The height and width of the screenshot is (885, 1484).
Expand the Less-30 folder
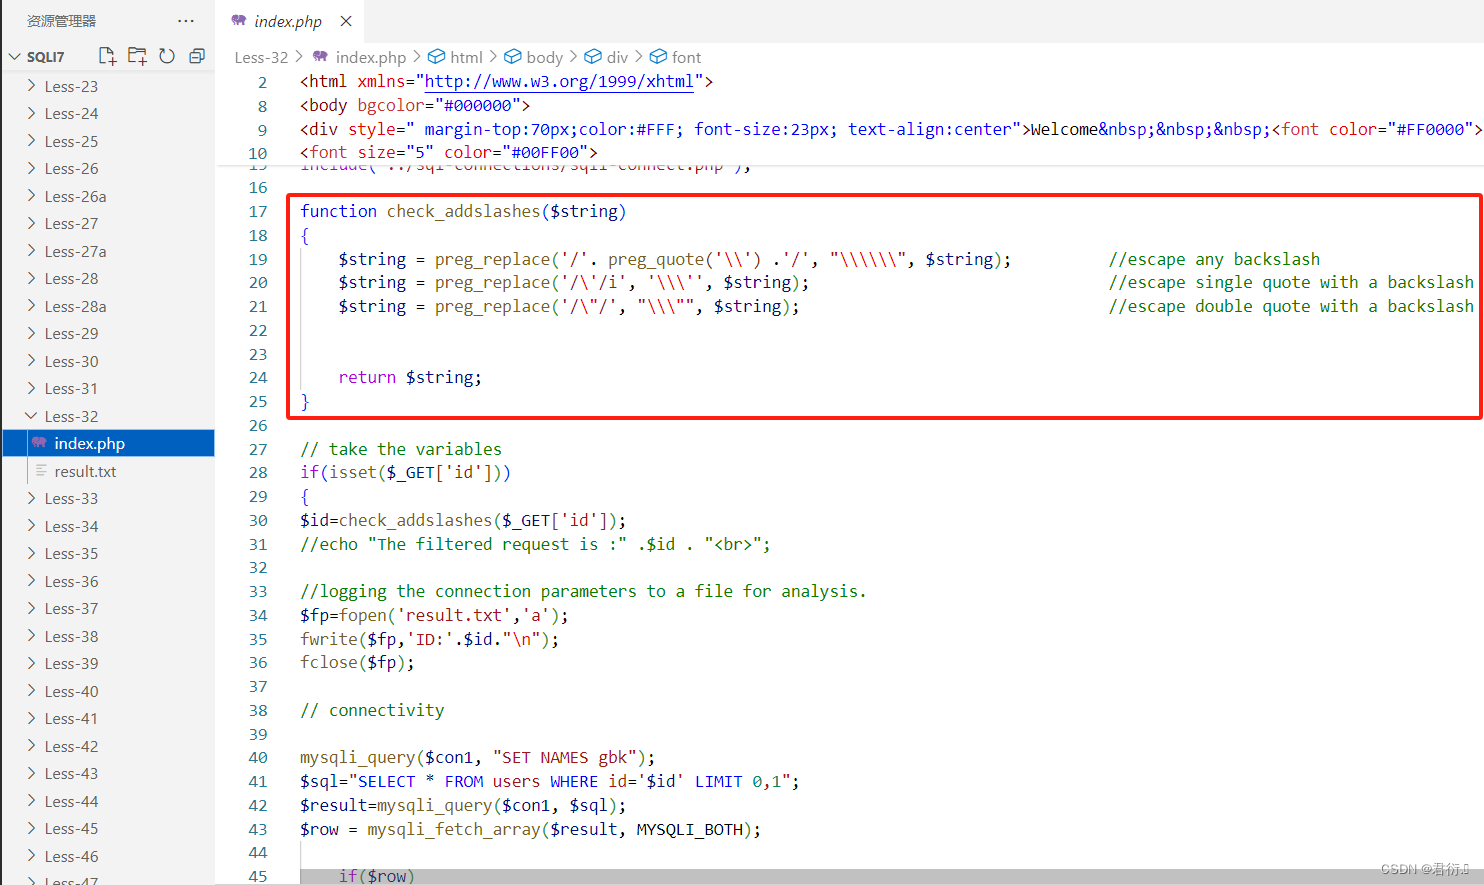(107, 361)
